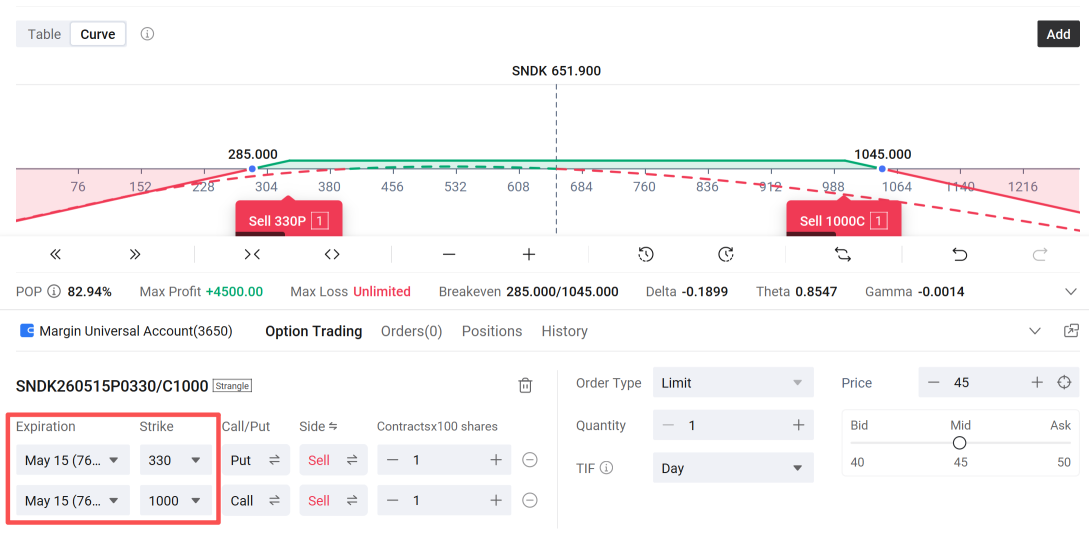The width and height of the screenshot is (1089, 534).
Task: Shift chart right with double-right arrows
Action: [x=135, y=255]
